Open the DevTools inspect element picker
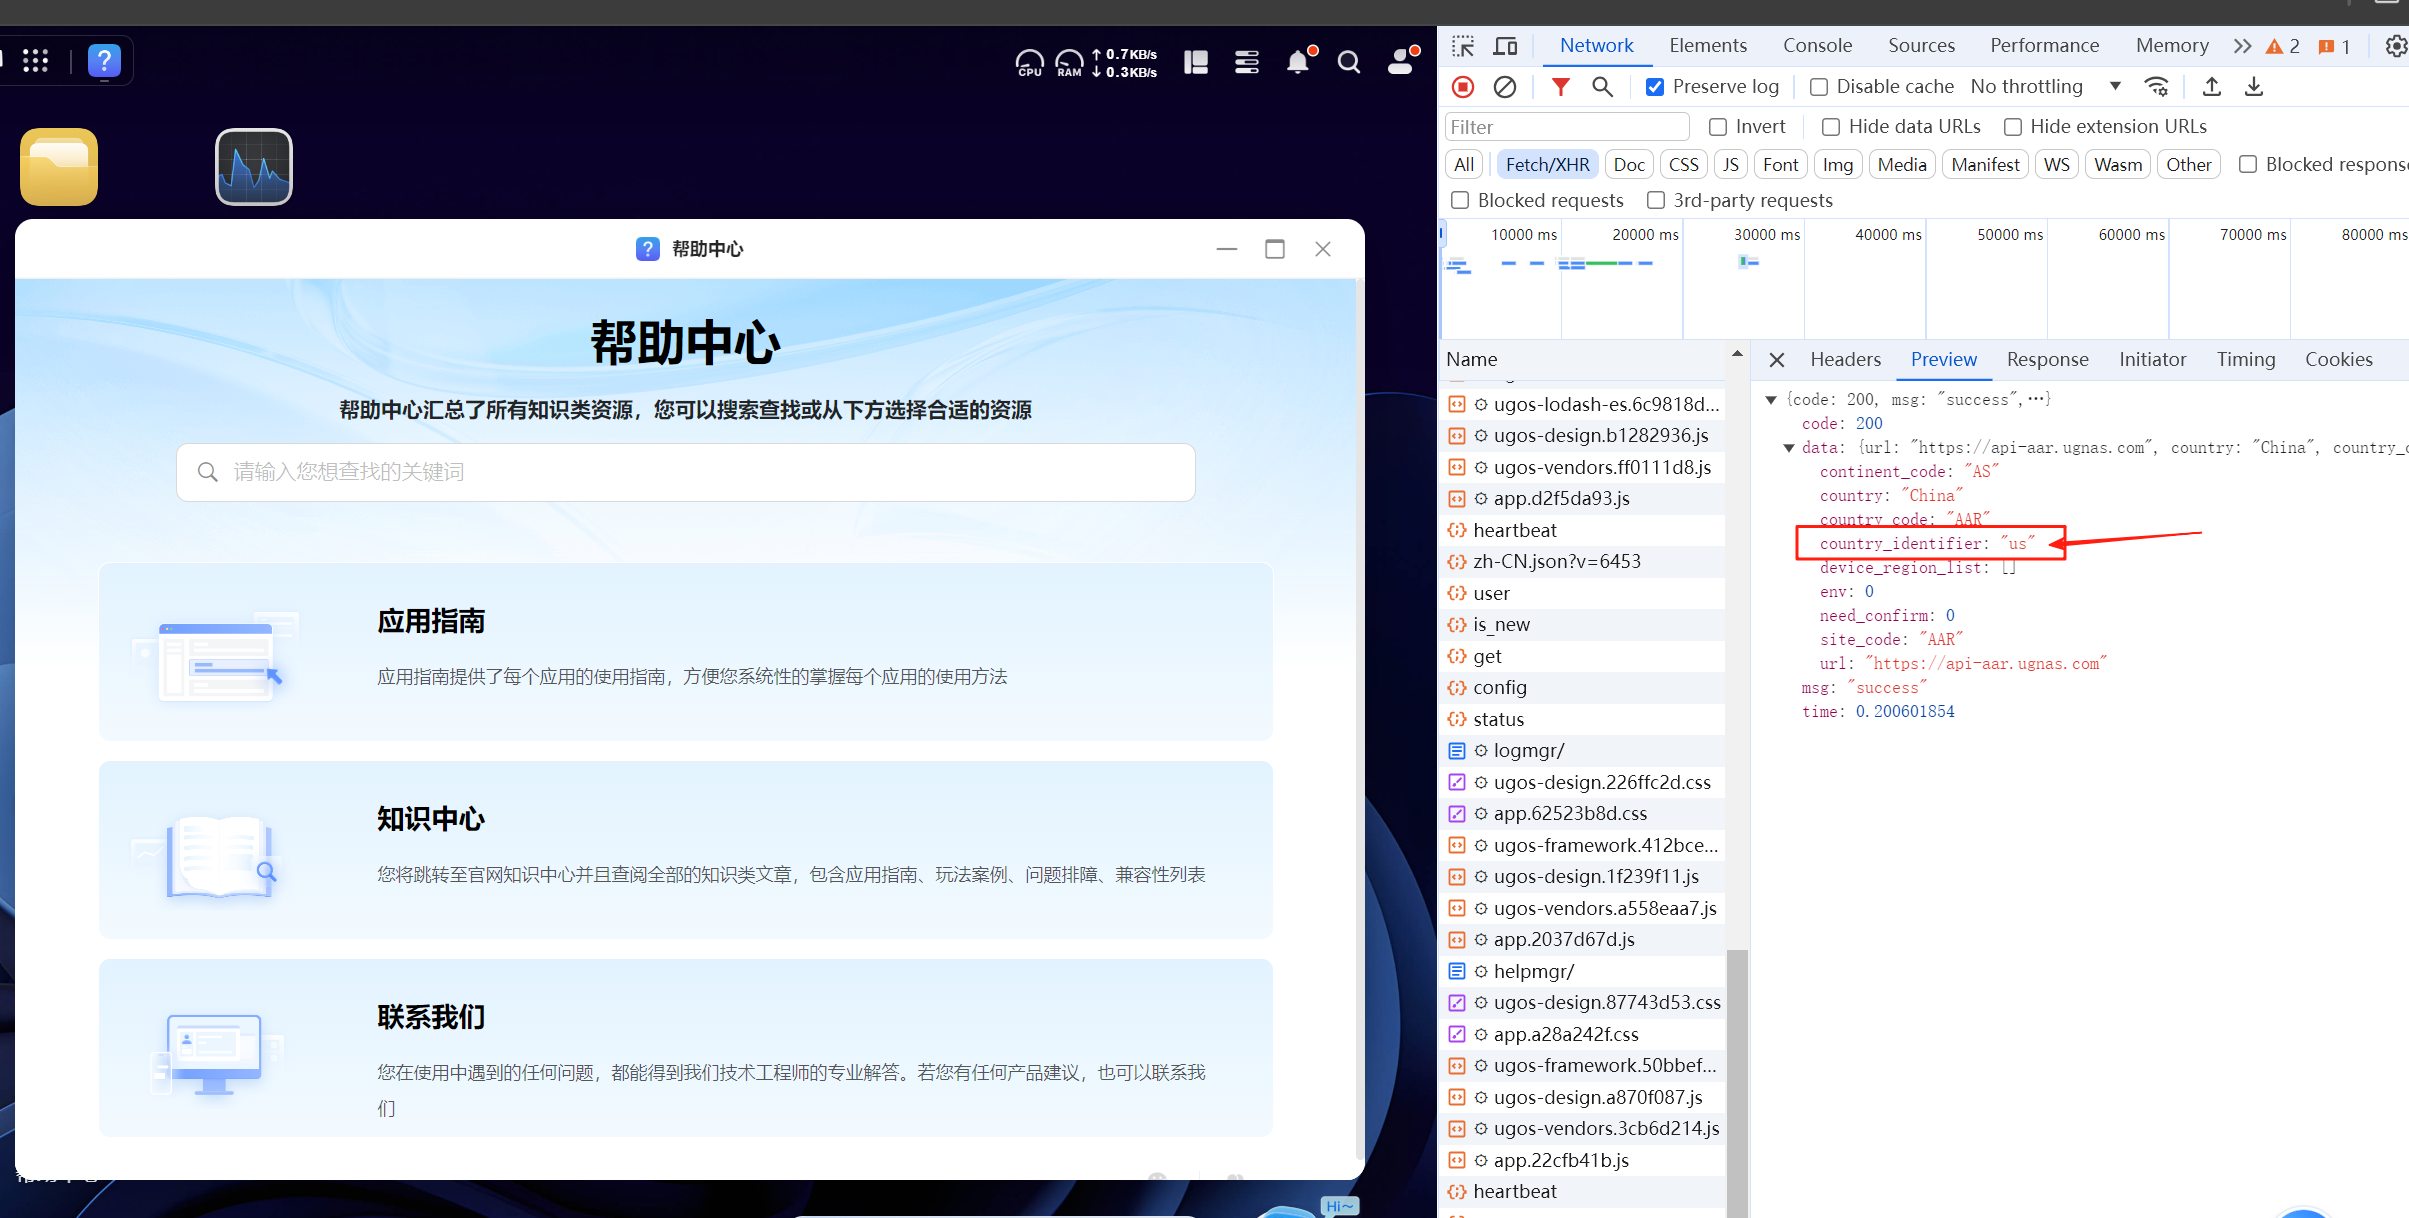2409x1218 pixels. tap(1463, 46)
